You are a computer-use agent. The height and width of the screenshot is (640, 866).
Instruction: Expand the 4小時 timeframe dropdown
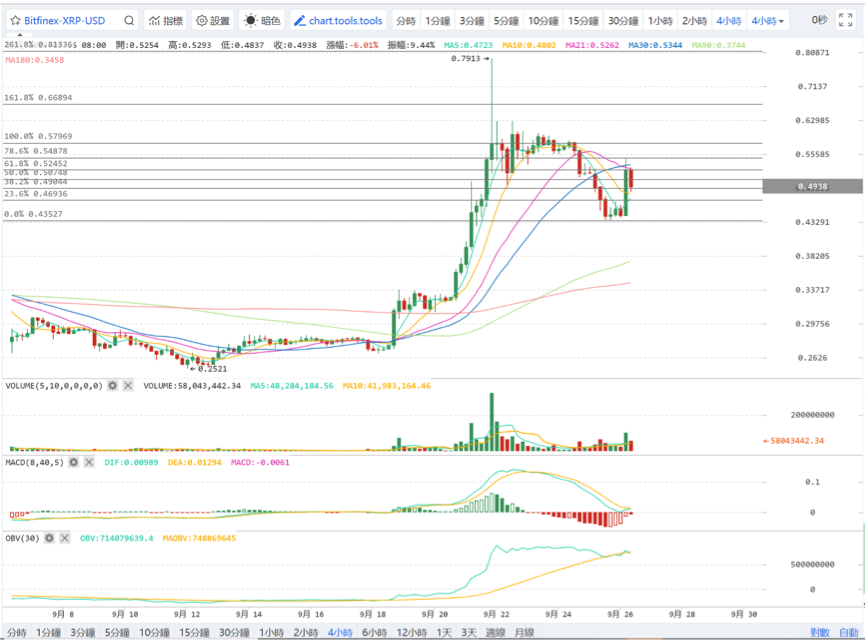(x=768, y=20)
